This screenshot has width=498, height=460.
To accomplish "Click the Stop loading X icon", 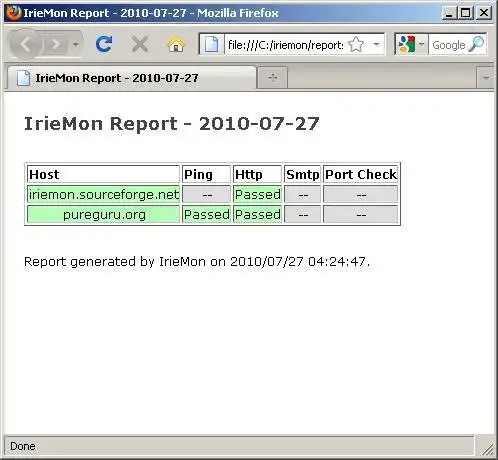I will 140,44.
